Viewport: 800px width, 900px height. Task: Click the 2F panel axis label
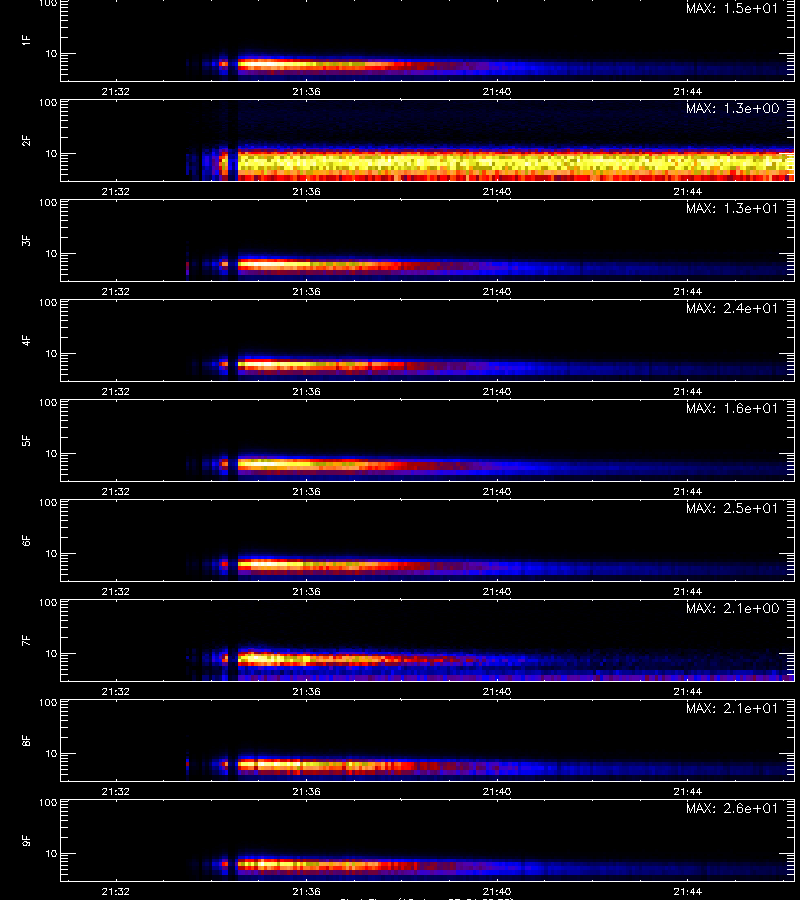coord(26,141)
